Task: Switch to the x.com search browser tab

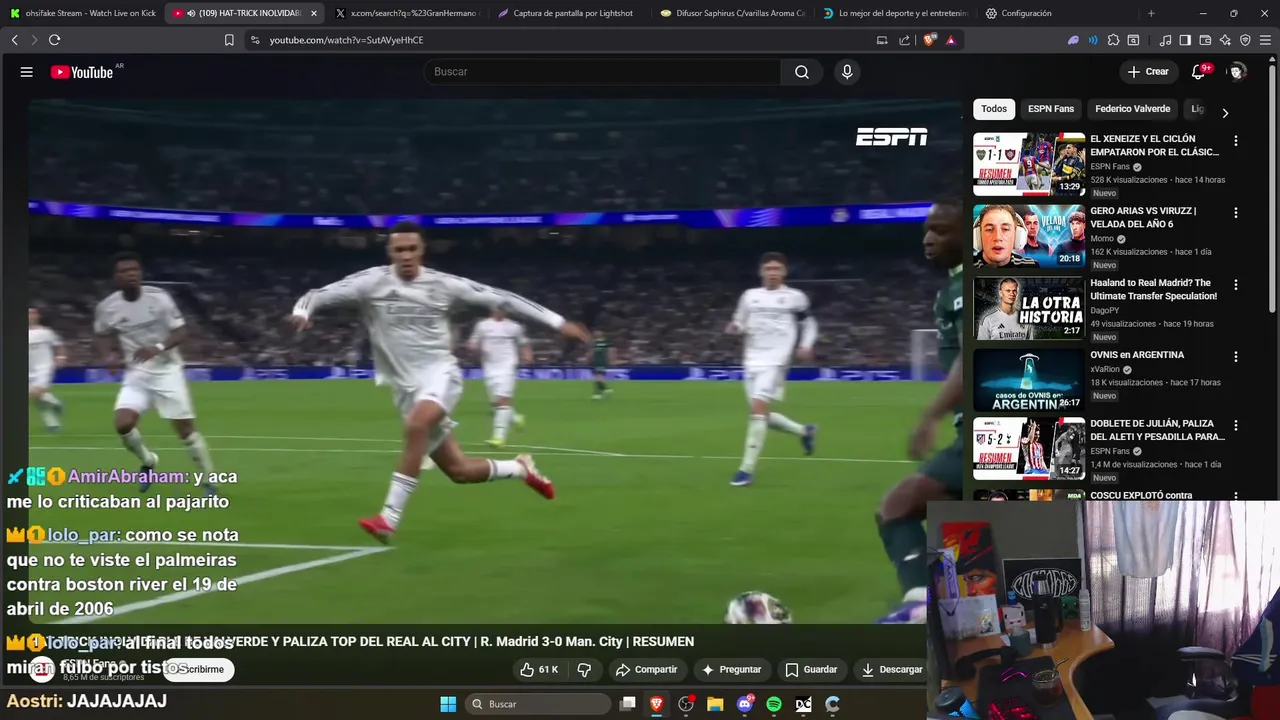Action: click(408, 13)
